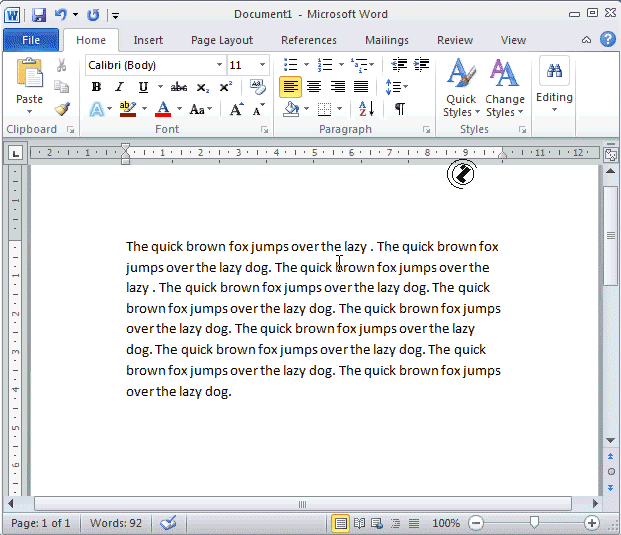Center align the paragraph
621x535 pixels.
[x=314, y=87]
